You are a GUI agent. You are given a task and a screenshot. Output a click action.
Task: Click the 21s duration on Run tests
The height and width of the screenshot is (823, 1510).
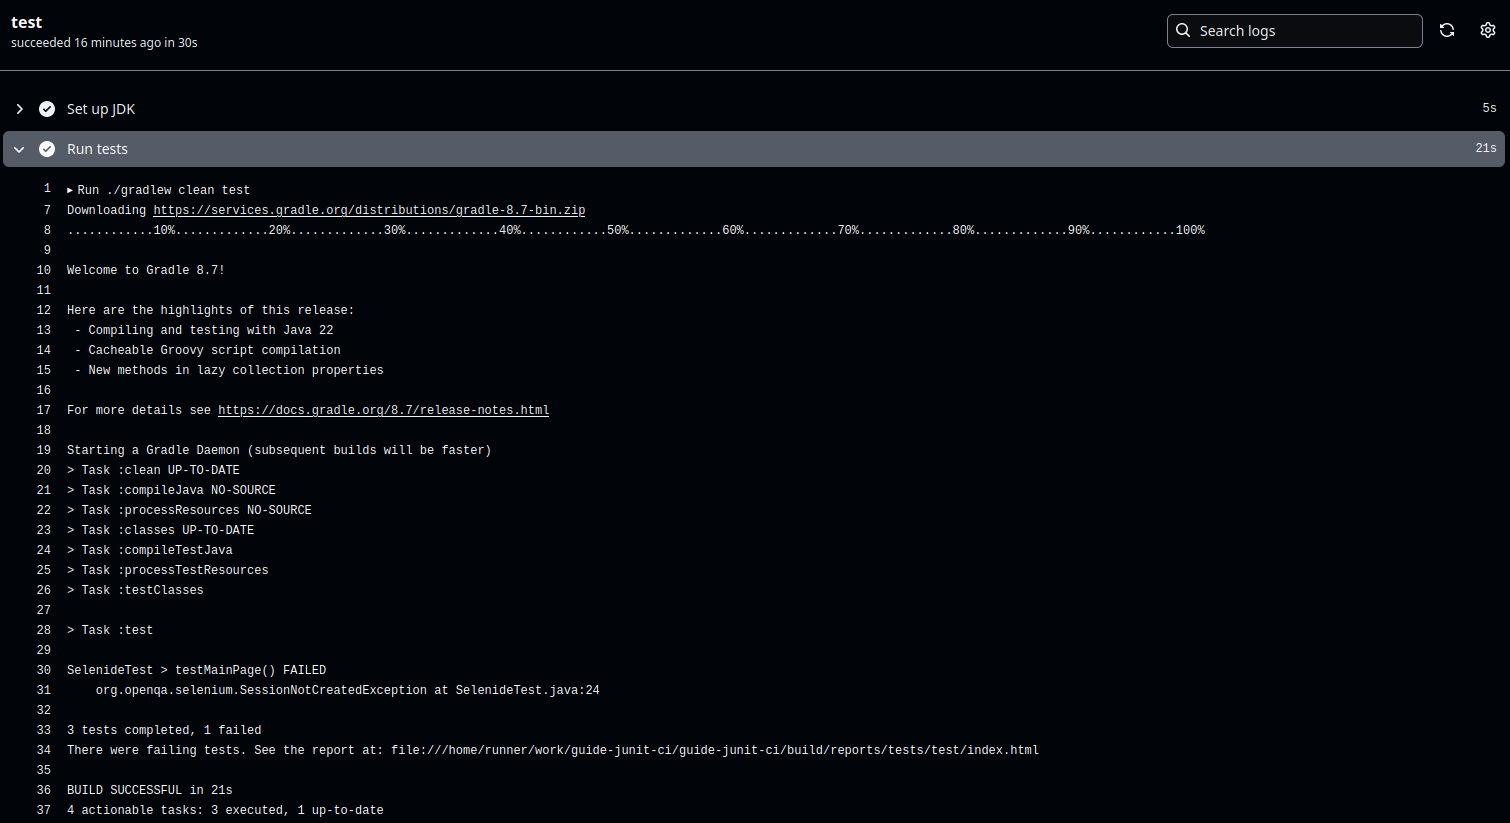tap(1484, 147)
